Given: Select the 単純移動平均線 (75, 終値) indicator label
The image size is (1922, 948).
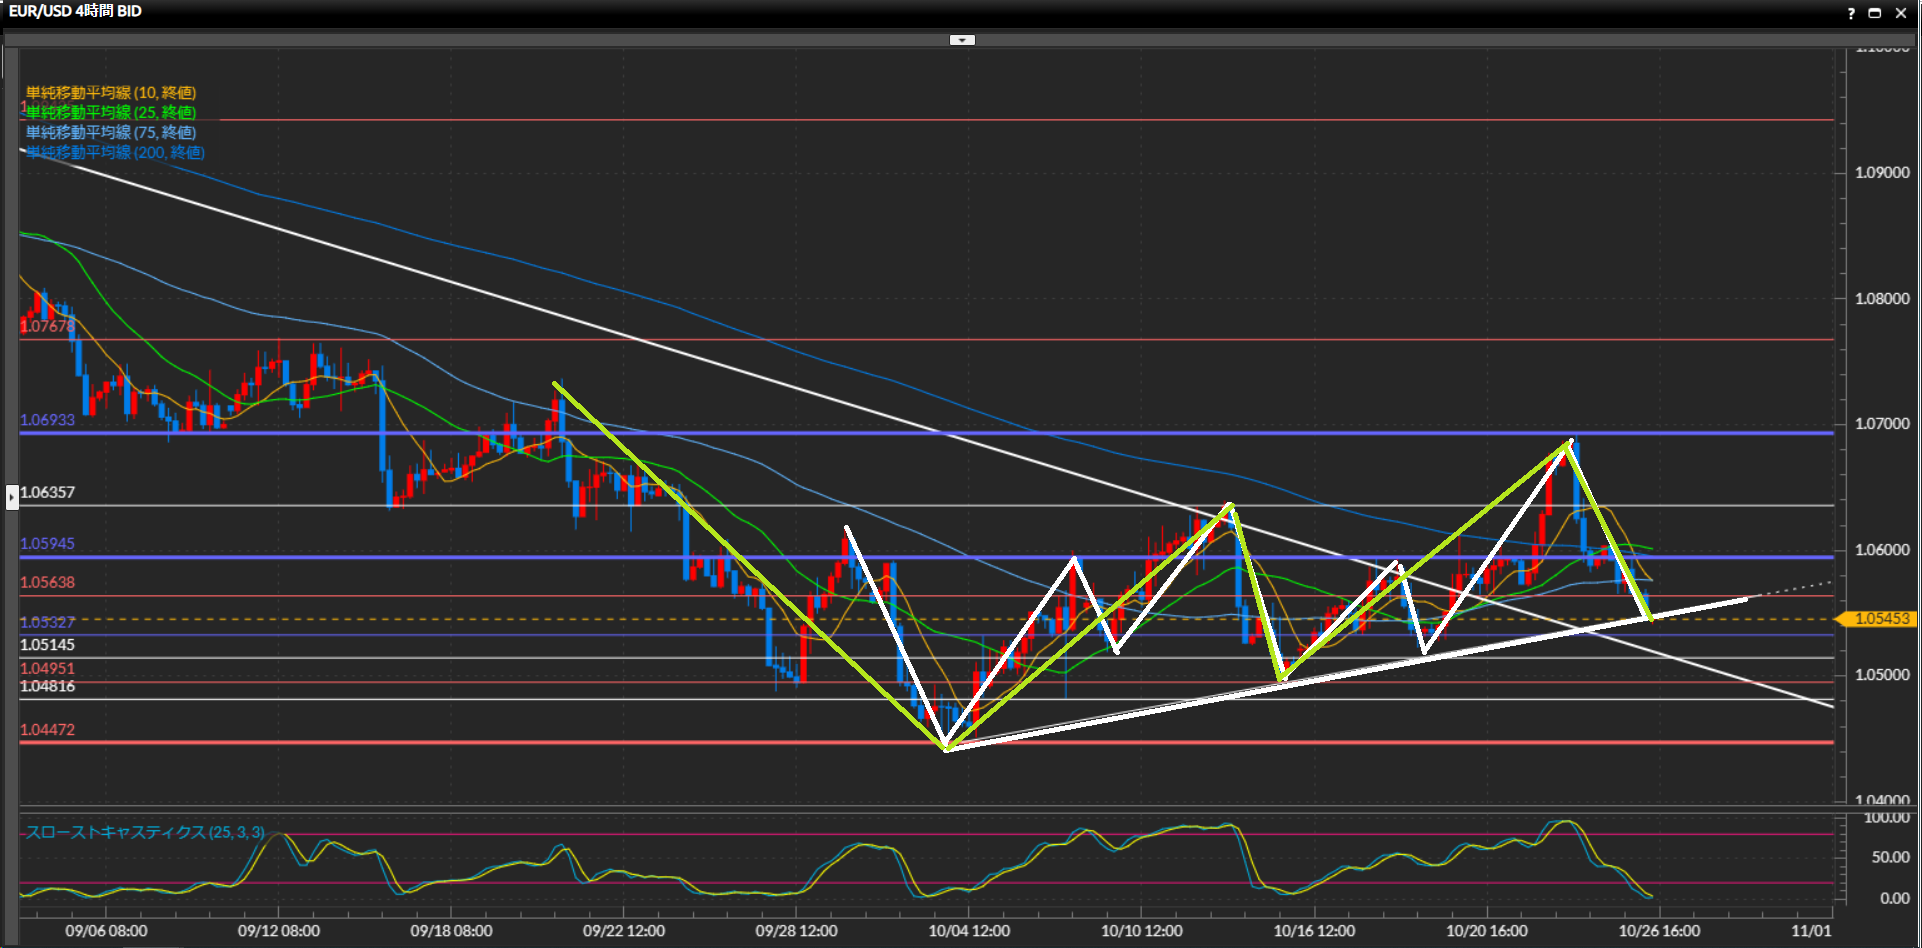Looking at the screenshot, I should (x=111, y=132).
